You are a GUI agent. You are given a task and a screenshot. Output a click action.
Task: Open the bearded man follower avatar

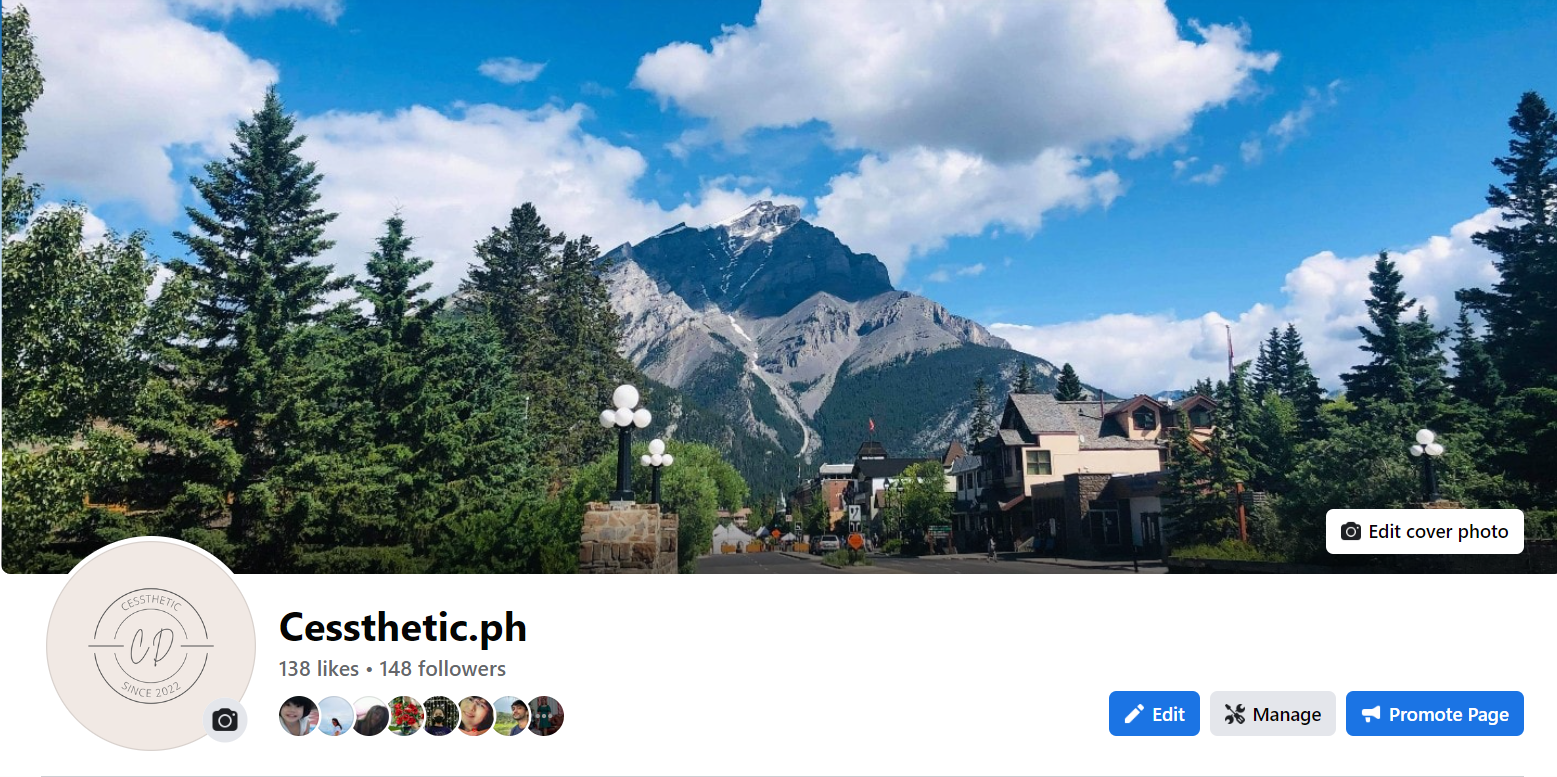click(510, 716)
